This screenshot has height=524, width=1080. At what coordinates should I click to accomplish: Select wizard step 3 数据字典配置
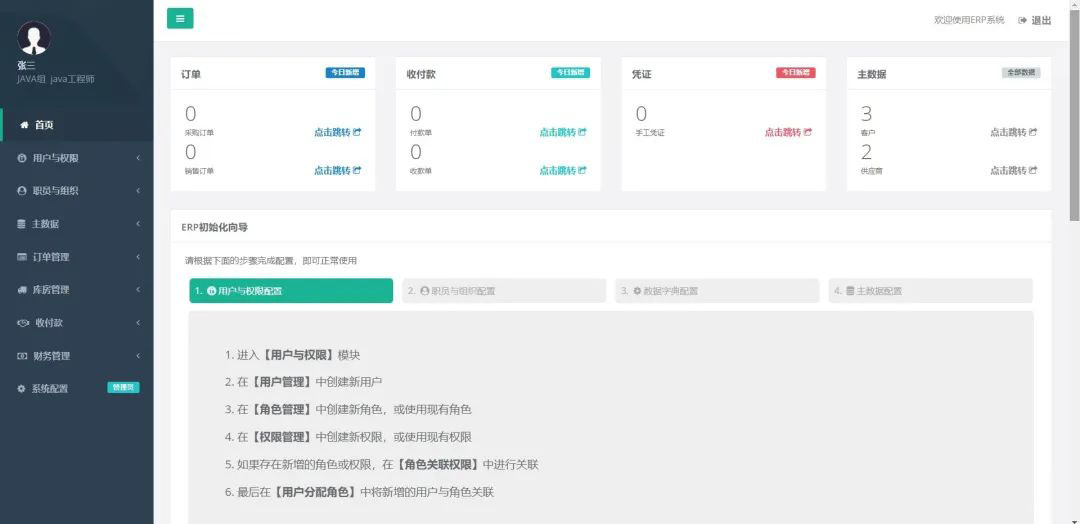coord(717,291)
